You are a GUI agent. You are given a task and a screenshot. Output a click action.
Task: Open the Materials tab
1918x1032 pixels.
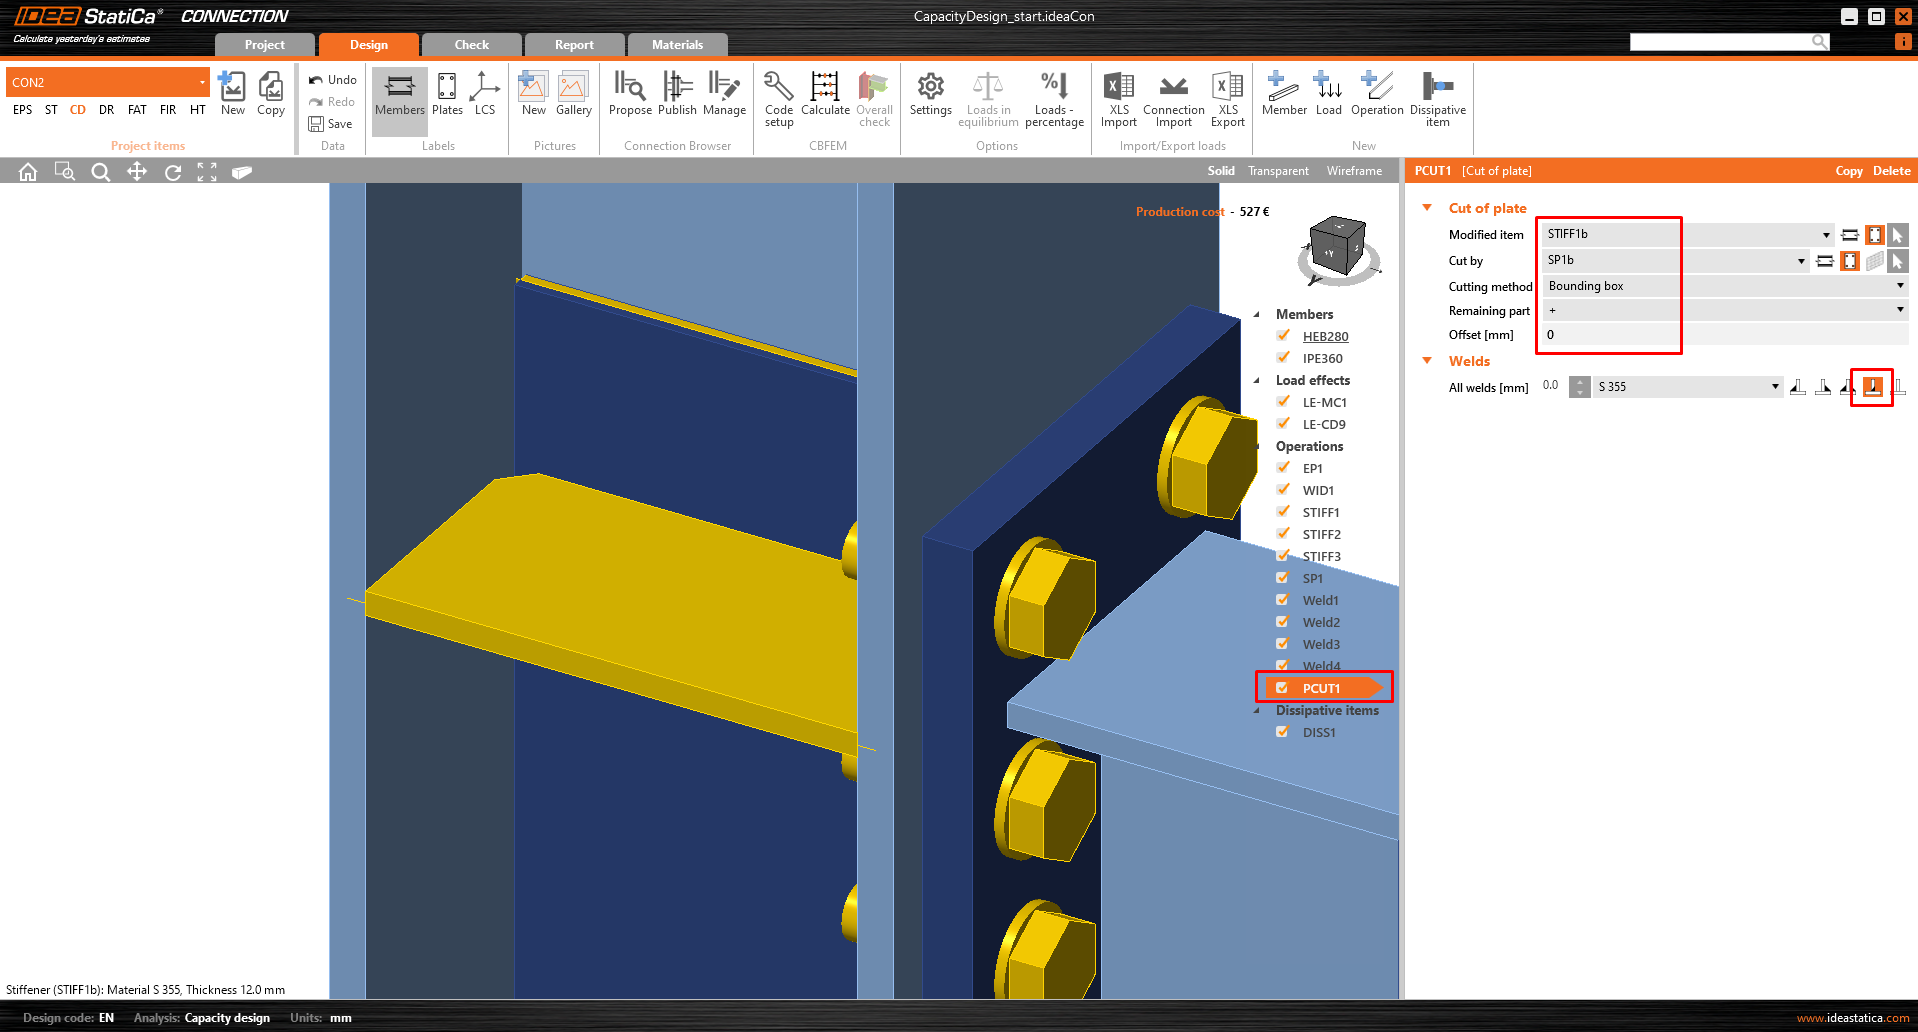coord(677,45)
